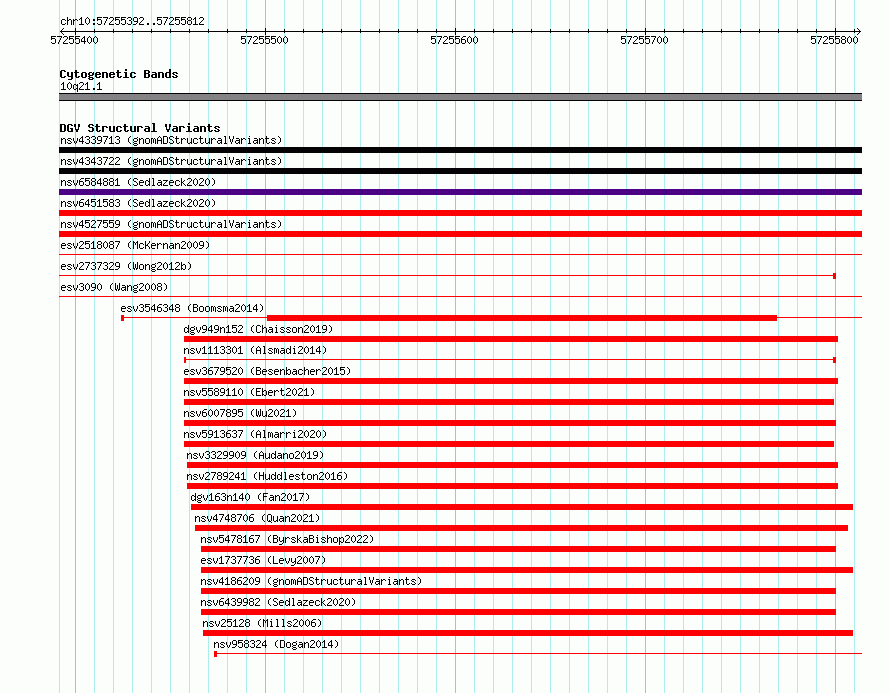Open nsv6451583 Sedlazeck2020 label
The width and height of the screenshot is (890, 693).
point(138,203)
